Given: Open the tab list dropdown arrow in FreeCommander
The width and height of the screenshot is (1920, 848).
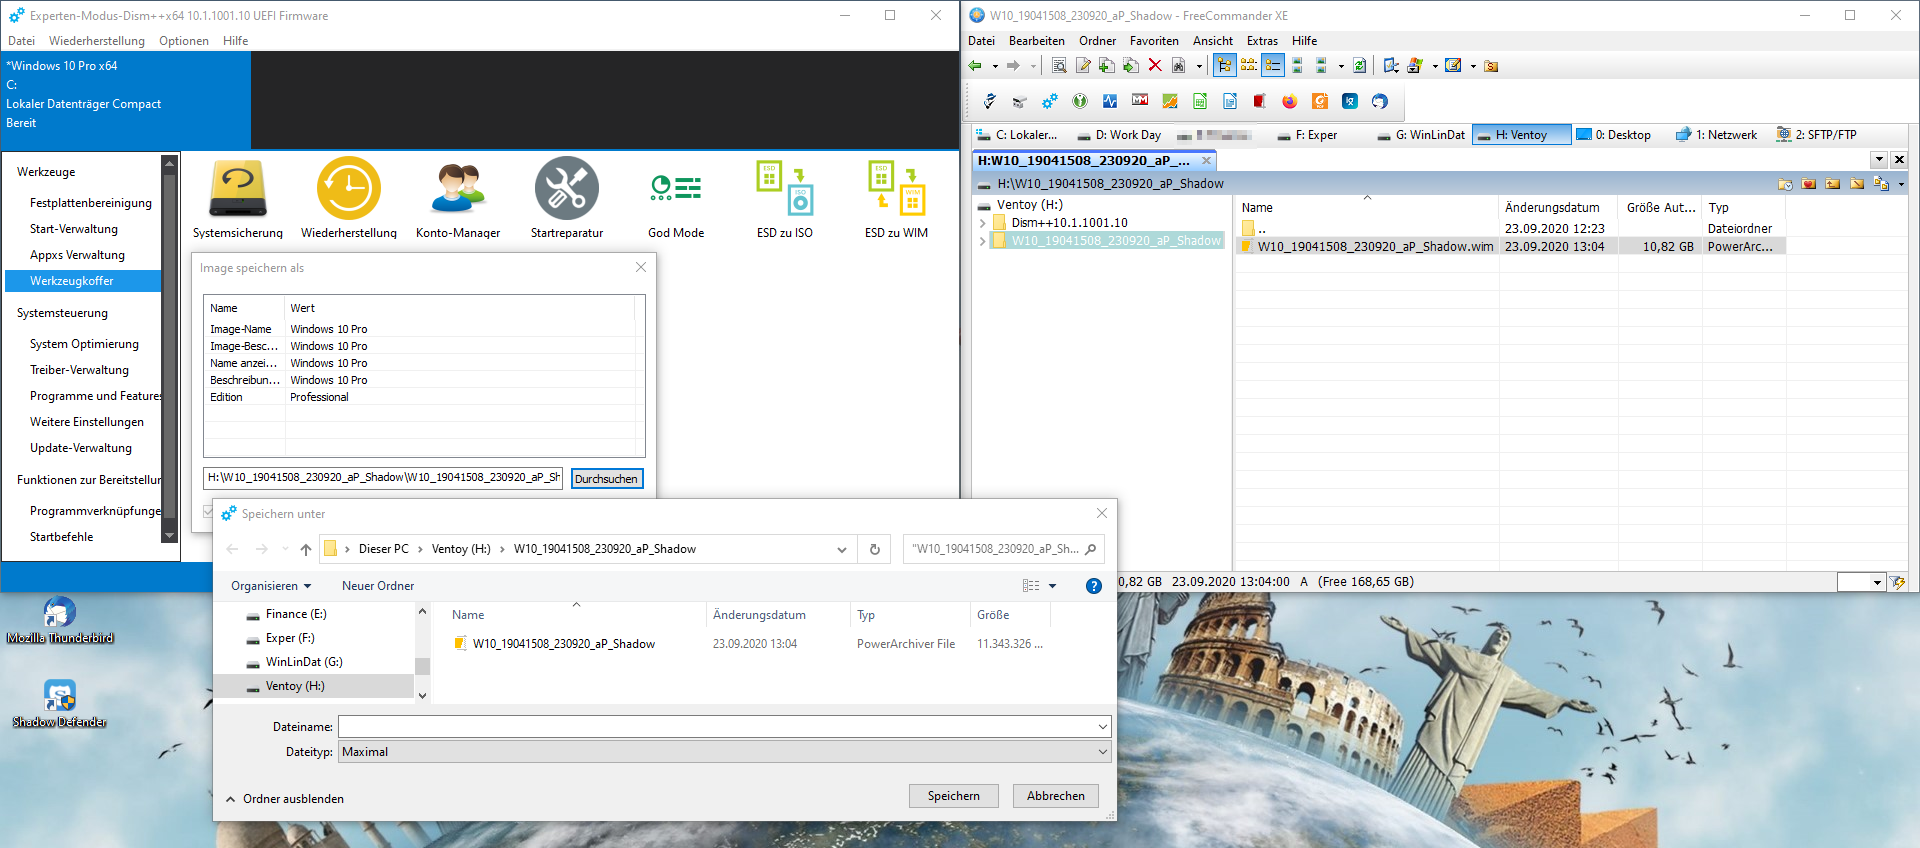Looking at the screenshot, I should pos(1879,160).
